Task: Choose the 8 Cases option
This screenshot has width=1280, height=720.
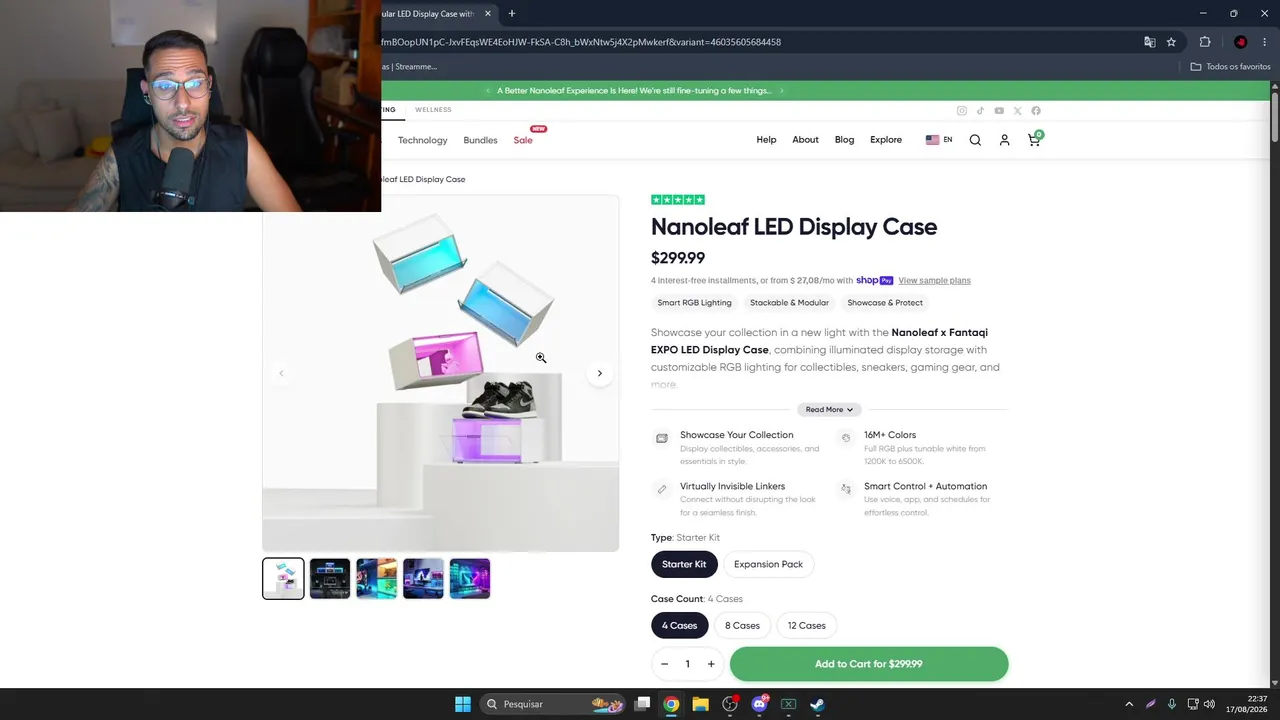Action: pyautogui.click(x=742, y=626)
